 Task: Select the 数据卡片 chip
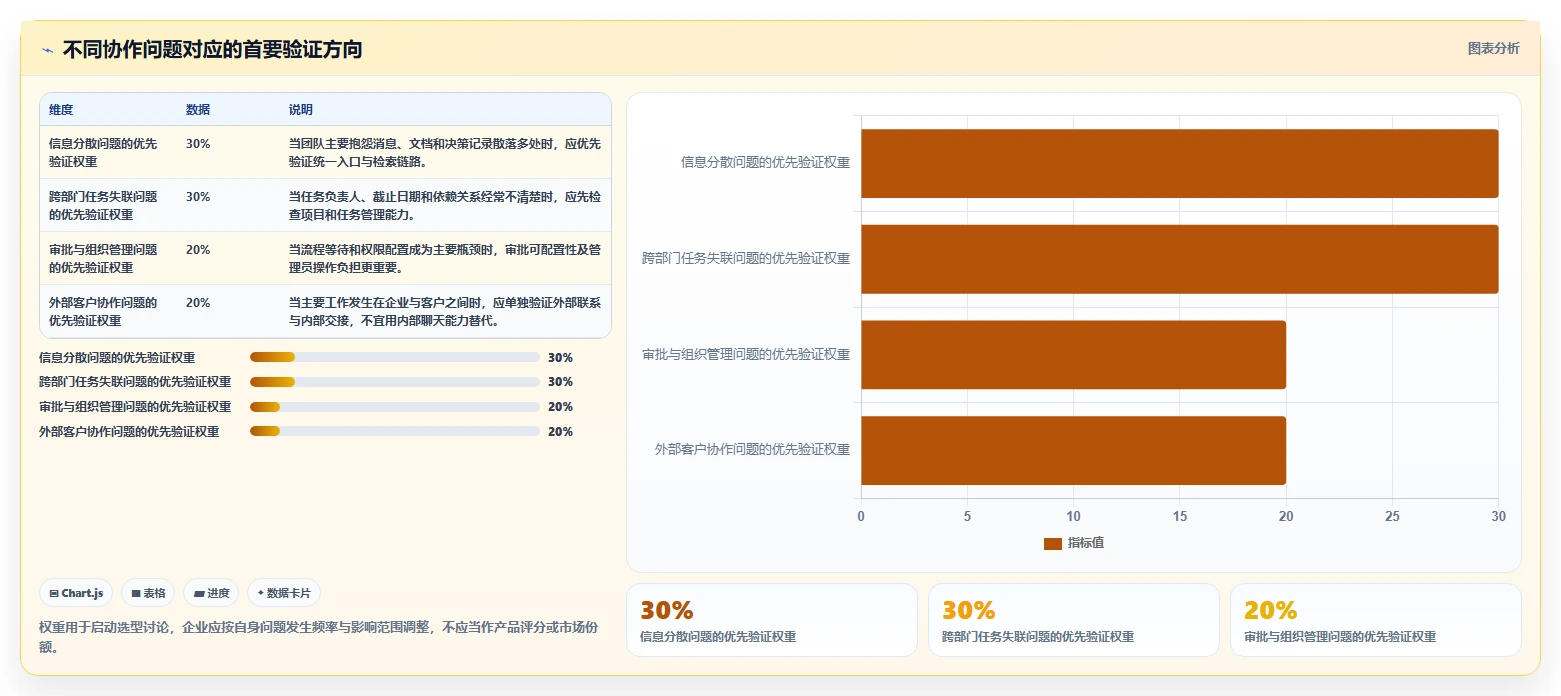[x=284, y=593]
